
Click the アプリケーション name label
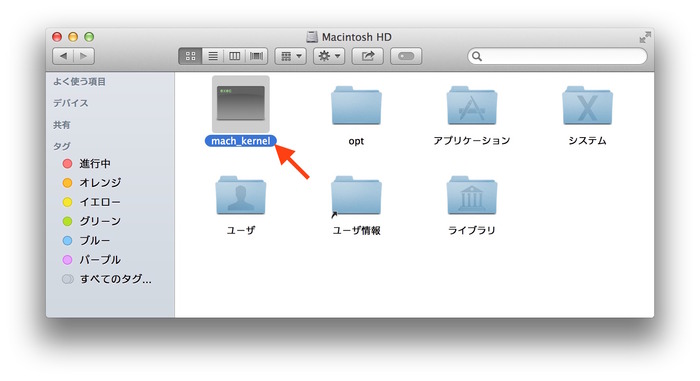pos(471,141)
